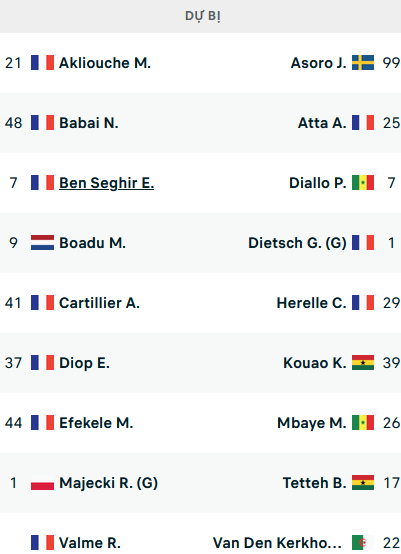Click the France flag beside Akliouche M.

coord(42,63)
